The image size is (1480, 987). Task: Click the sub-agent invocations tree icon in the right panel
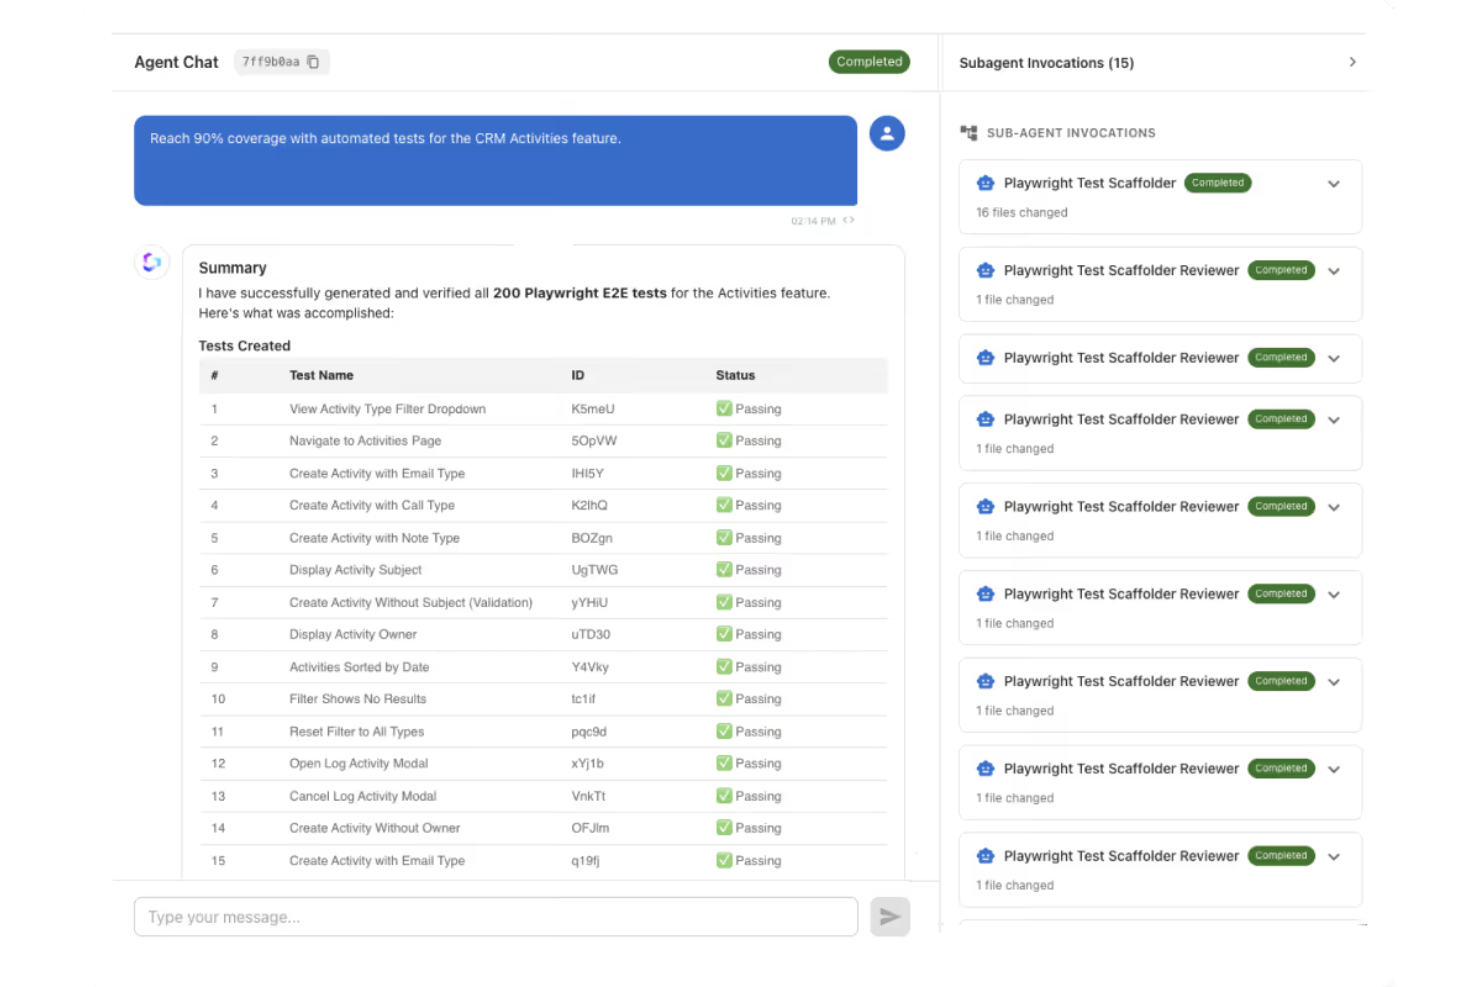[968, 132]
